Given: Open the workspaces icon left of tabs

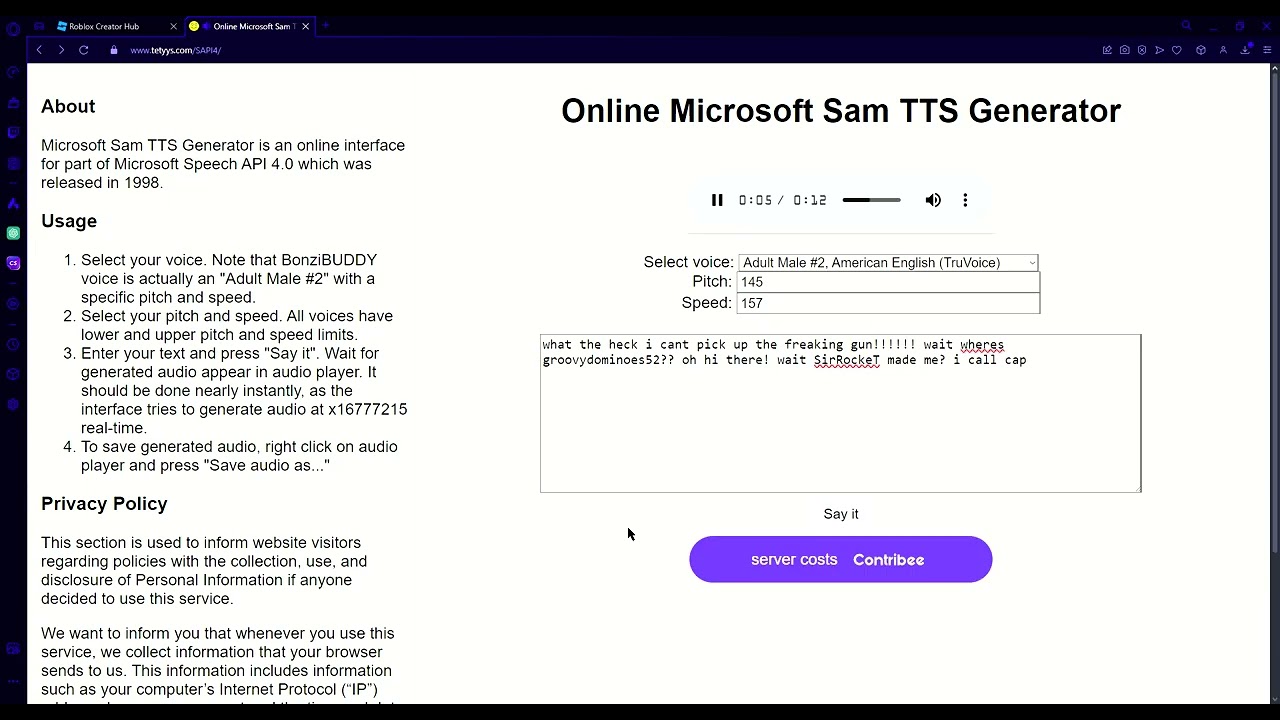Looking at the screenshot, I should [x=39, y=26].
